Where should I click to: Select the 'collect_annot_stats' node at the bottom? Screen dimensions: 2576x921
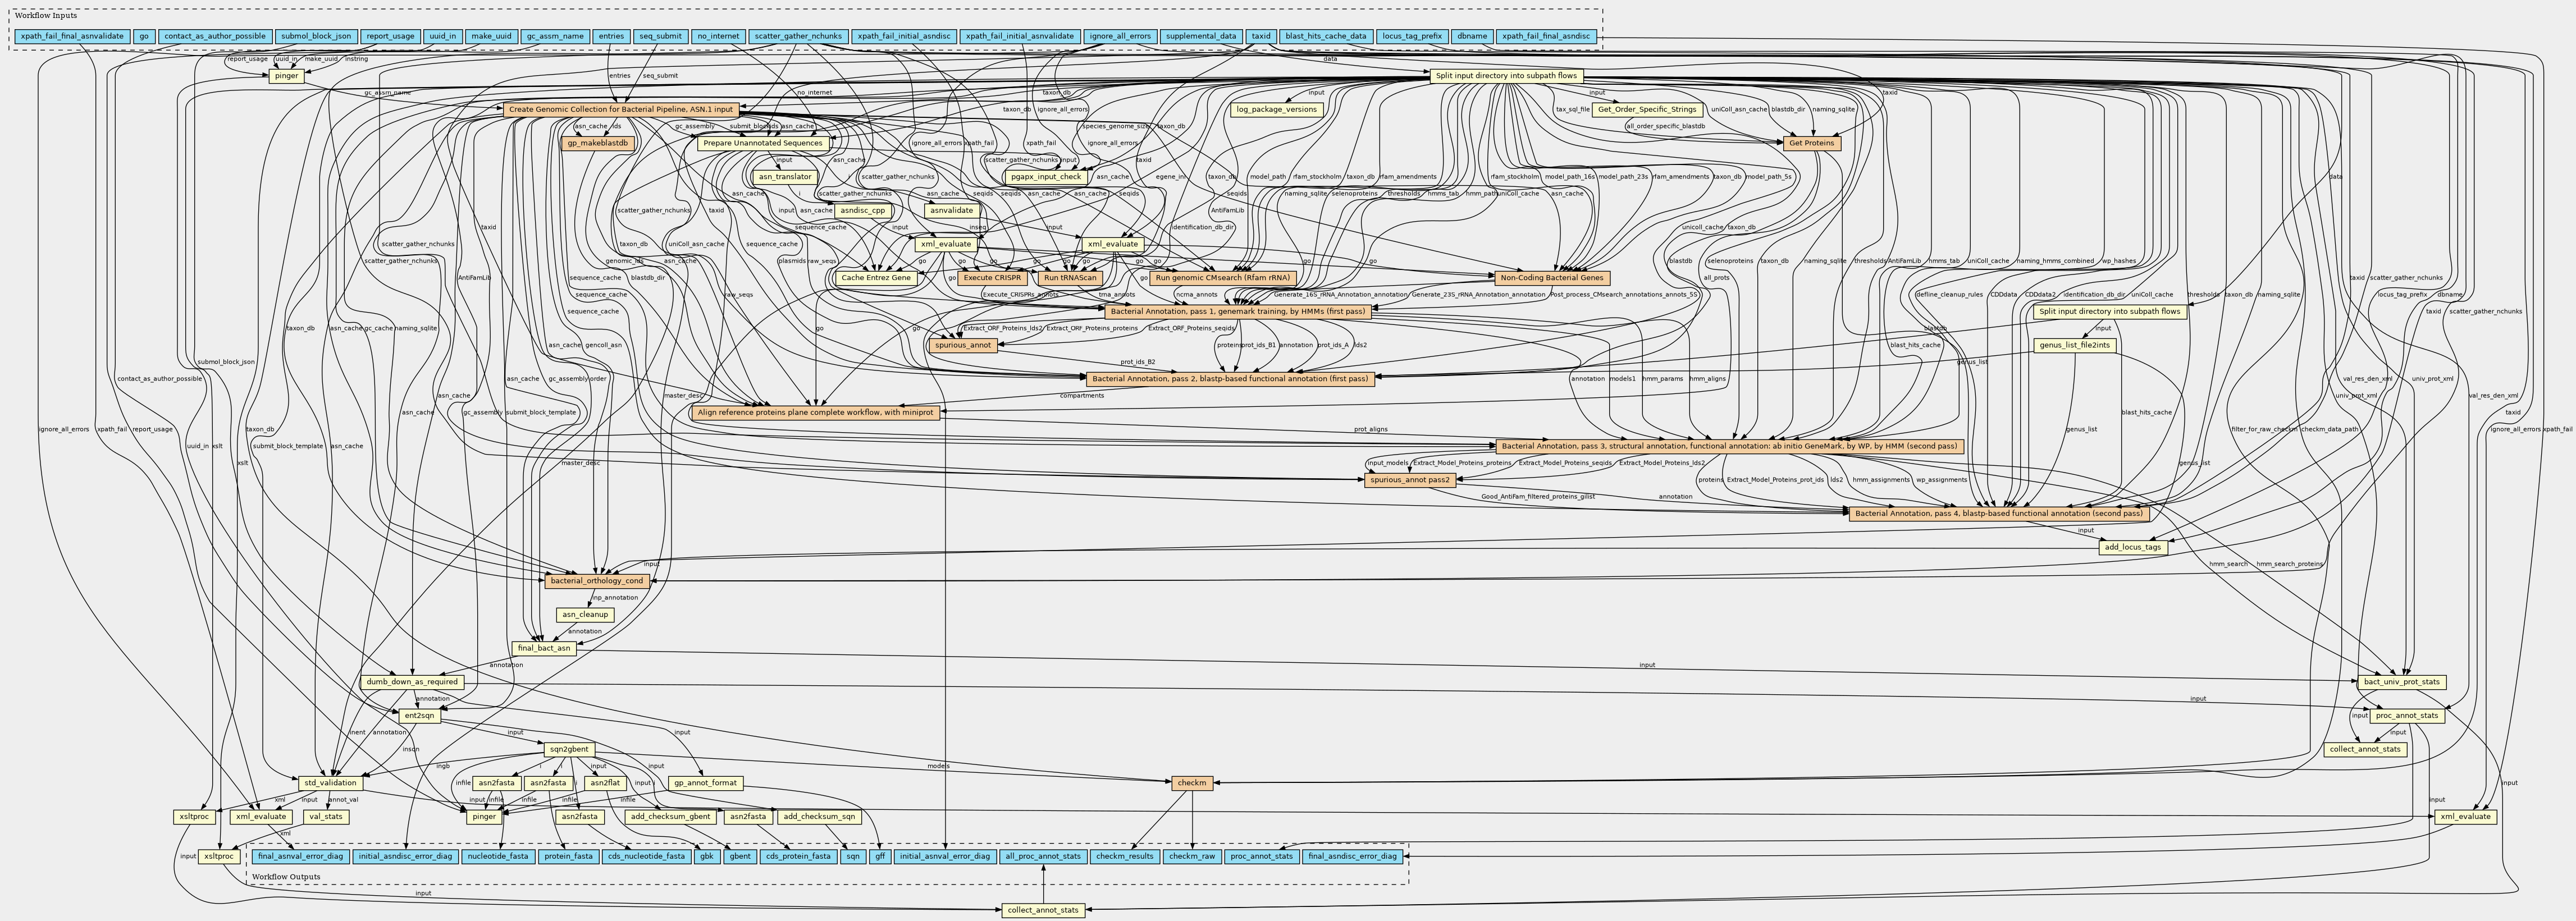click(1043, 910)
